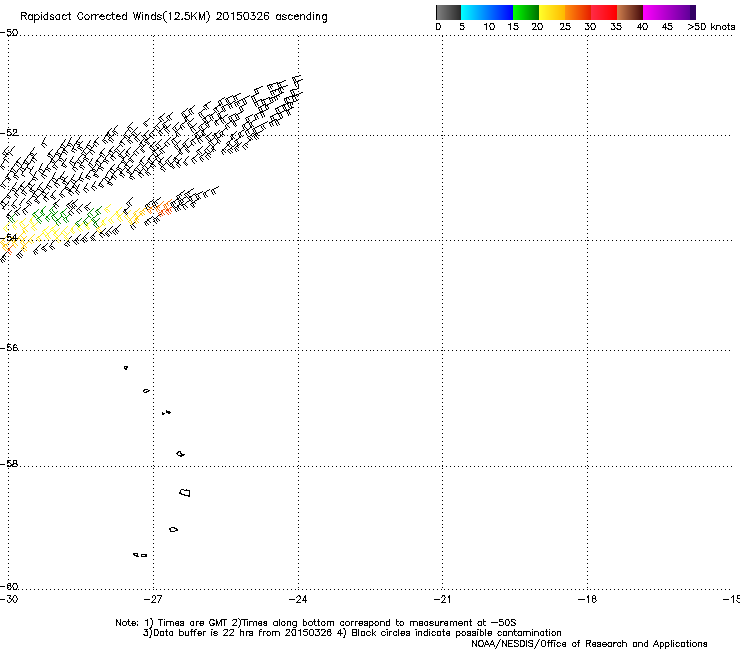This screenshot has height=650, width=740.
Task: Click the legend value '45'
Action: coord(667,27)
